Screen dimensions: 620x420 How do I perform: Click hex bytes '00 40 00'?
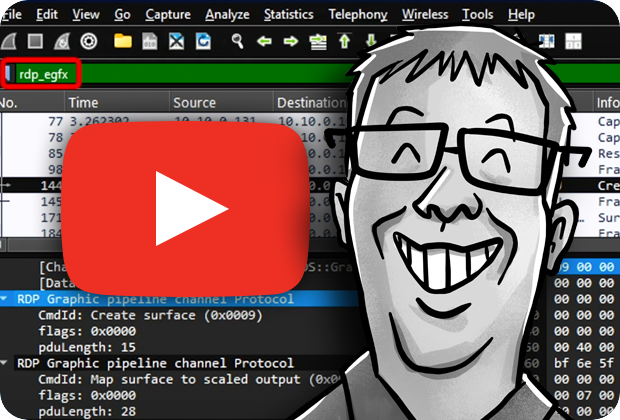(584, 347)
